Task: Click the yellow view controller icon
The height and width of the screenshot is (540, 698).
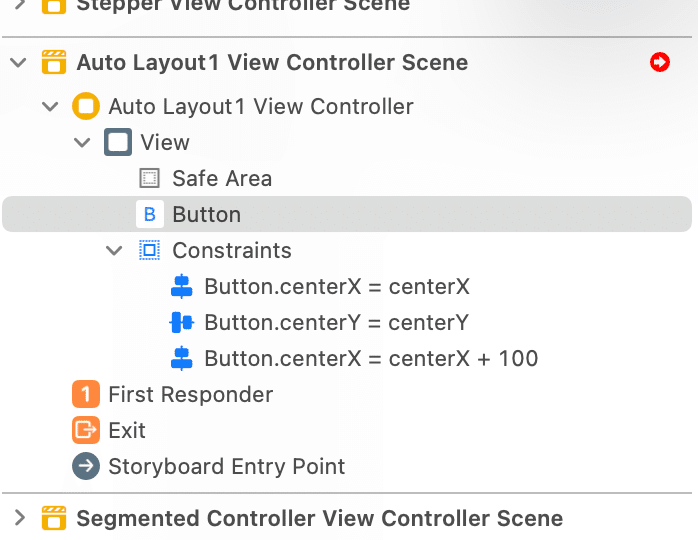Action: (86, 106)
